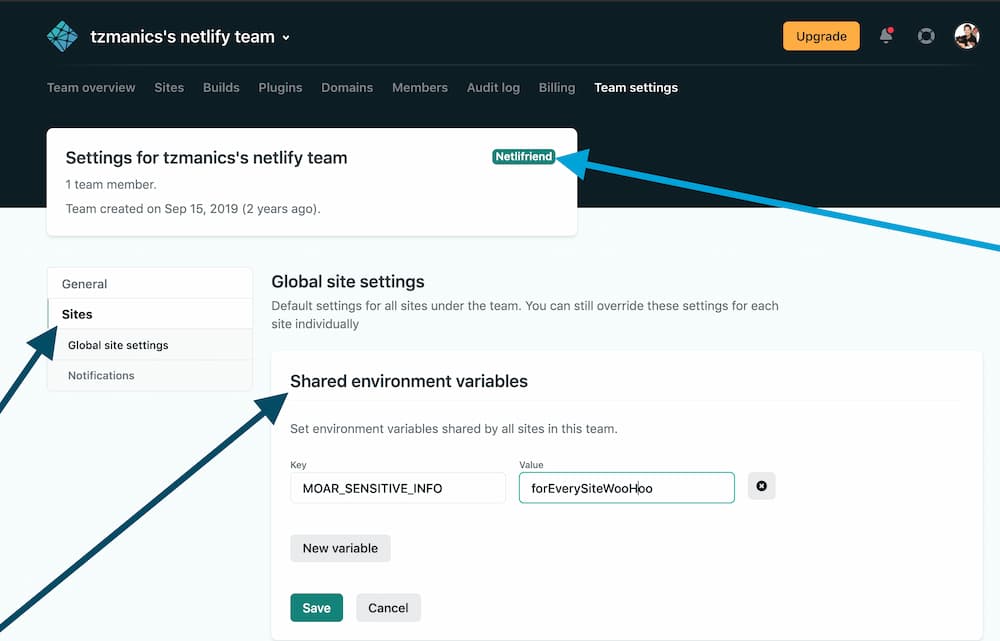Viewport: 1000px width, 641px height.
Task: Open the Builds tab
Action: pyautogui.click(x=221, y=87)
